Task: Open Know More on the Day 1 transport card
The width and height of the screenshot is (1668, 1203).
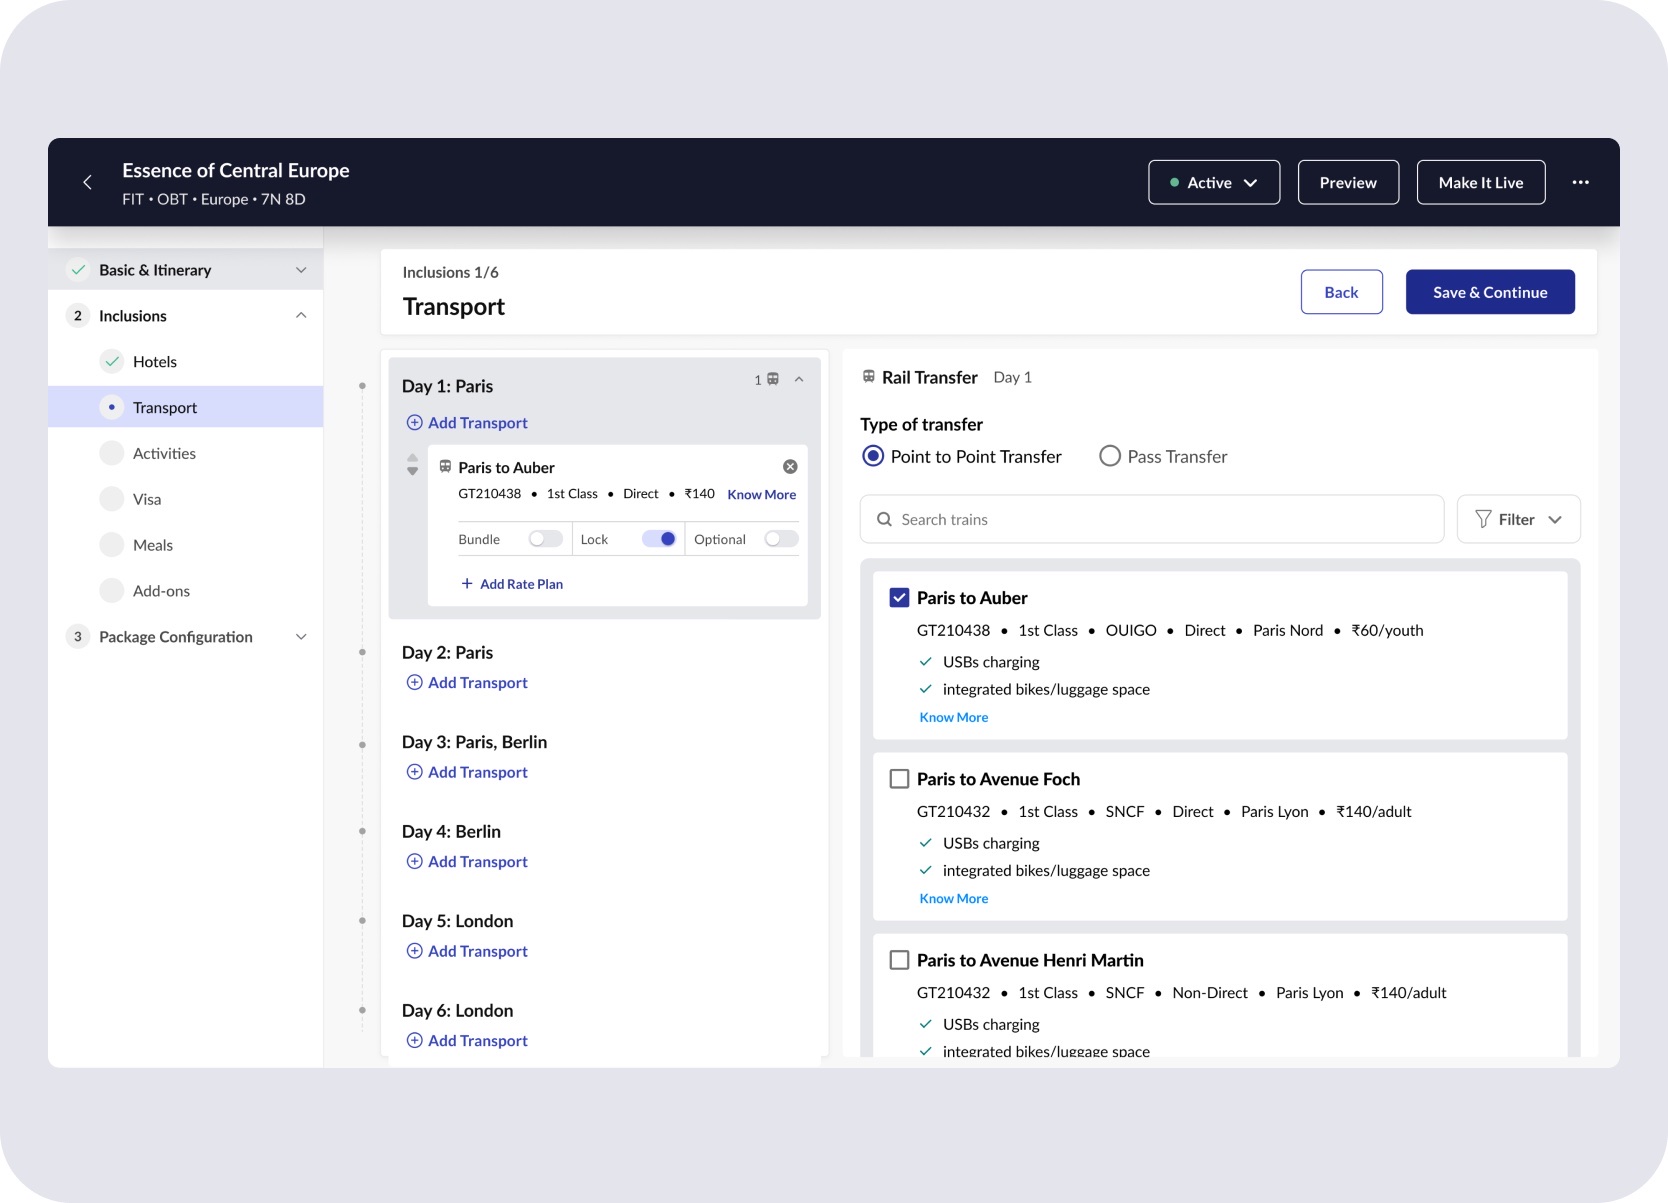Action: click(x=762, y=494)
